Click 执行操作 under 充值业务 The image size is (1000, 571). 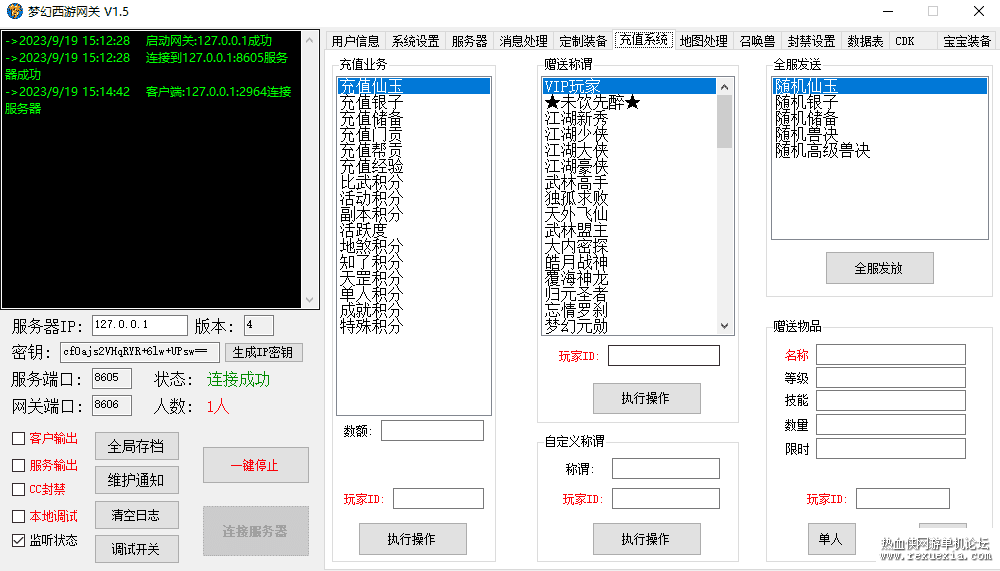(413, 539)
